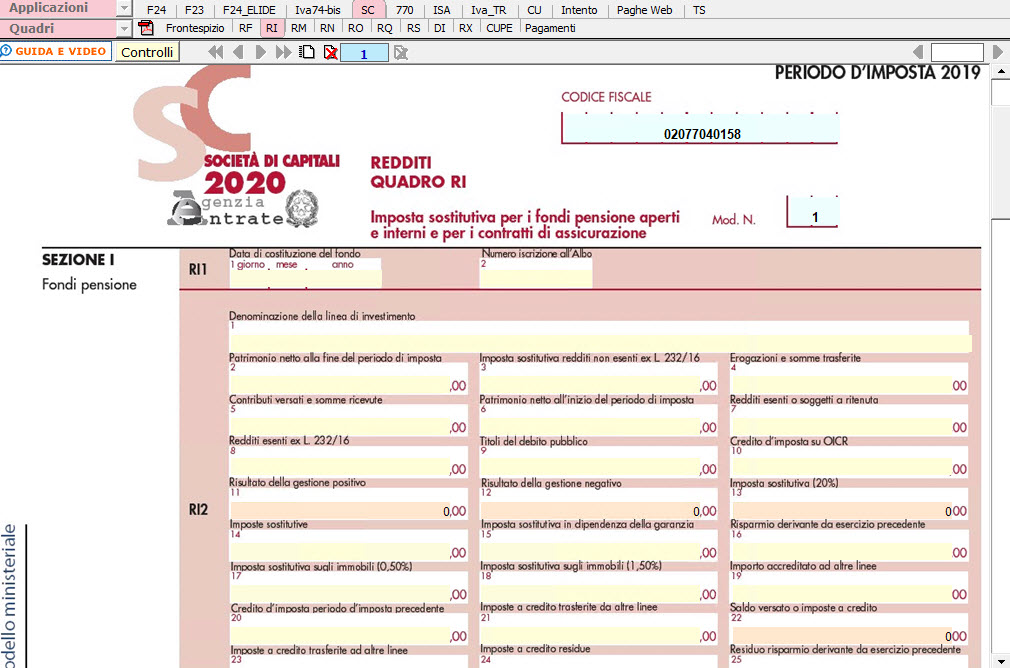Open the CU tab
The image size is (1010, 668).
click(x=534, y=10)
